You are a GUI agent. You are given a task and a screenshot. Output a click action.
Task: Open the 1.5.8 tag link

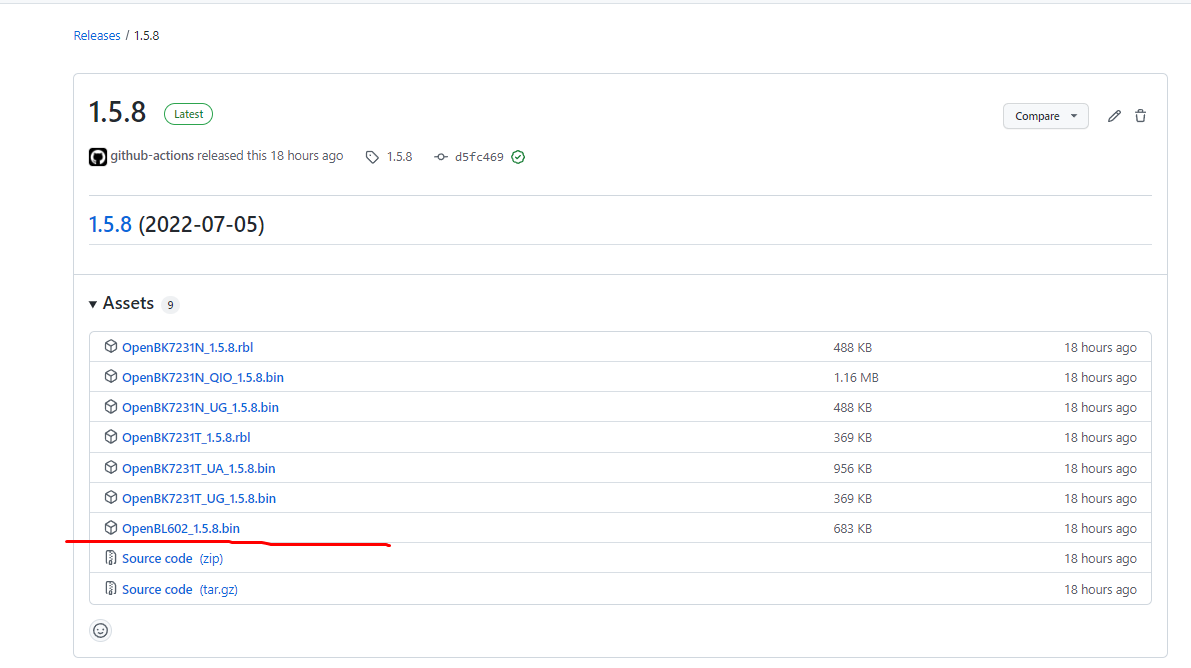(400, 157)
